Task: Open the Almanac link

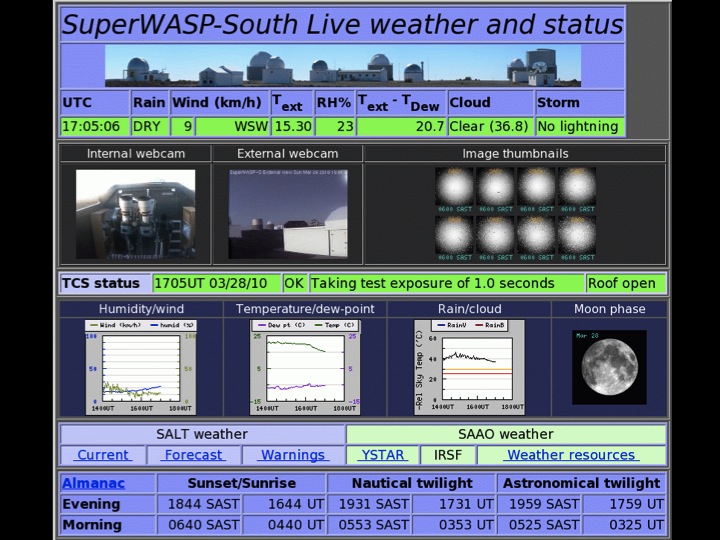Action: coord(93,483)
